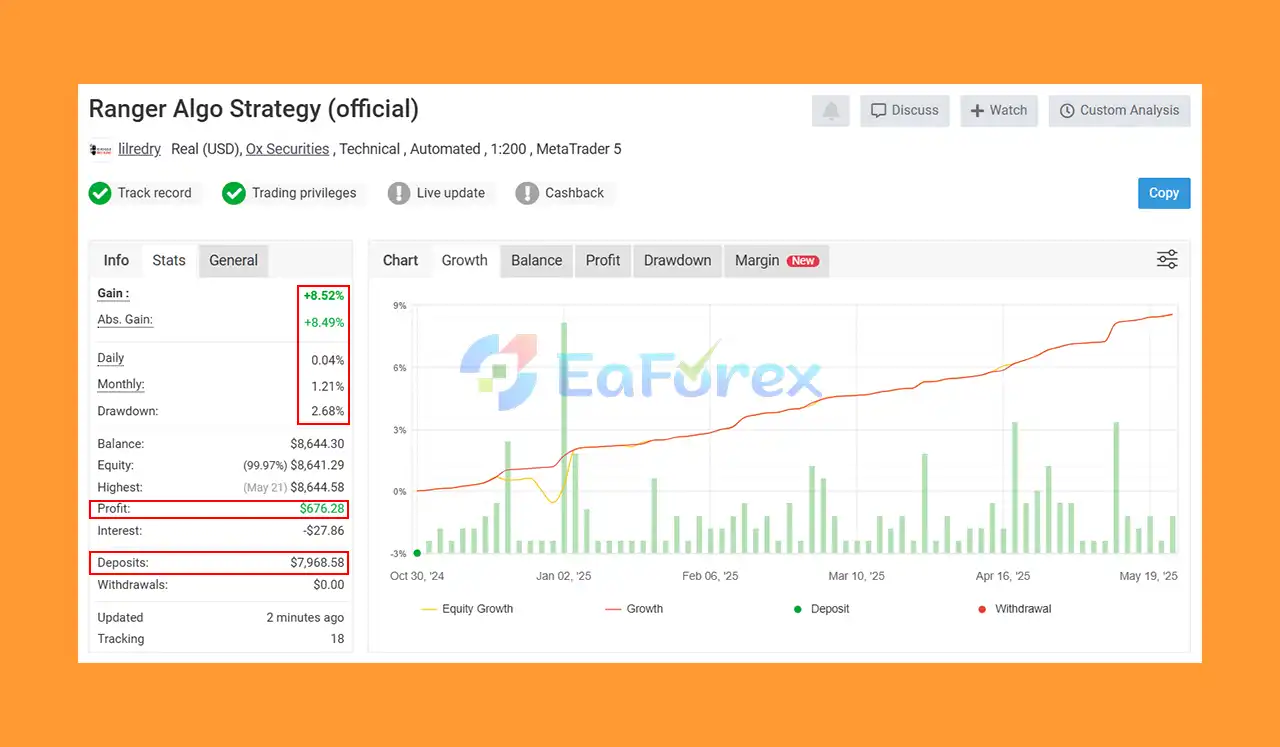Click the Gain value +8.52%
Viewport: 1280px width, 747px height.
(x=324, y=296)
